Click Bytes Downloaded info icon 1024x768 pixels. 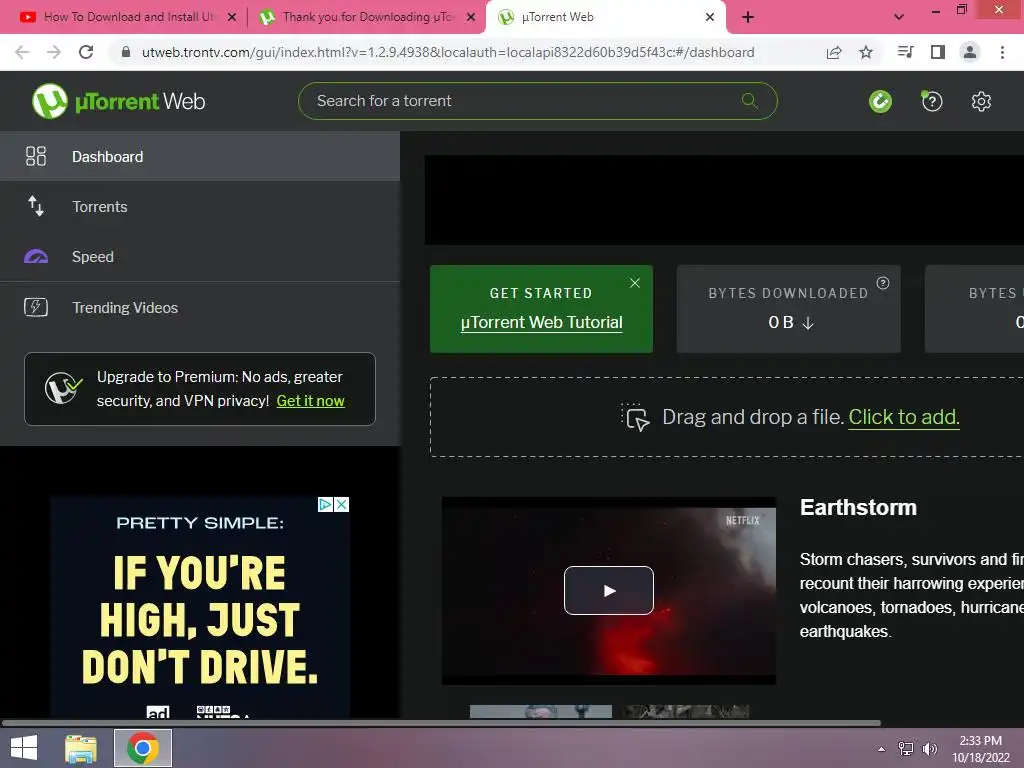pyautogui.click(x=883, y=283)
